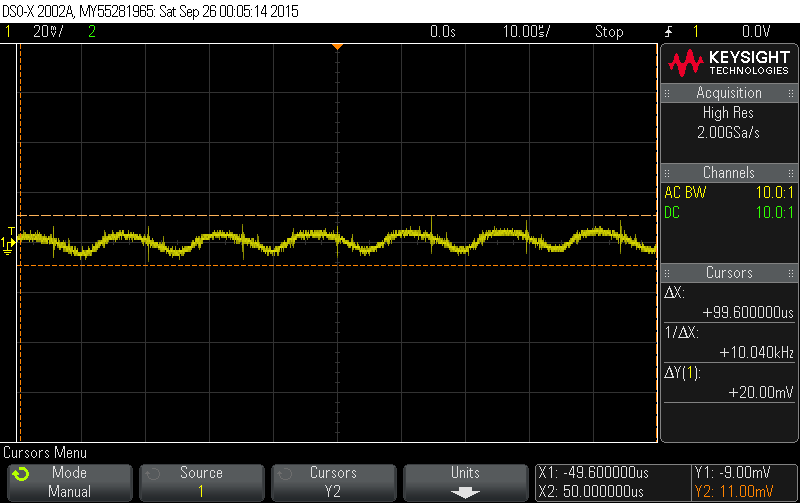
Task: Click the 0.0s time delay readout
Action: pyautogui.click(x=443, y=32)
